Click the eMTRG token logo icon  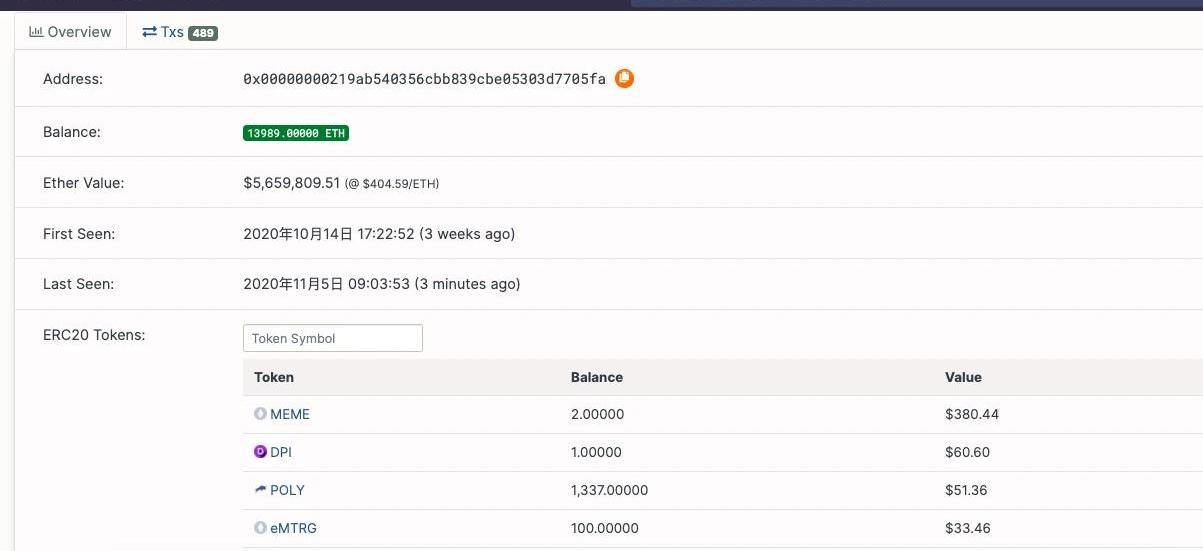click(x=261, y=528)
